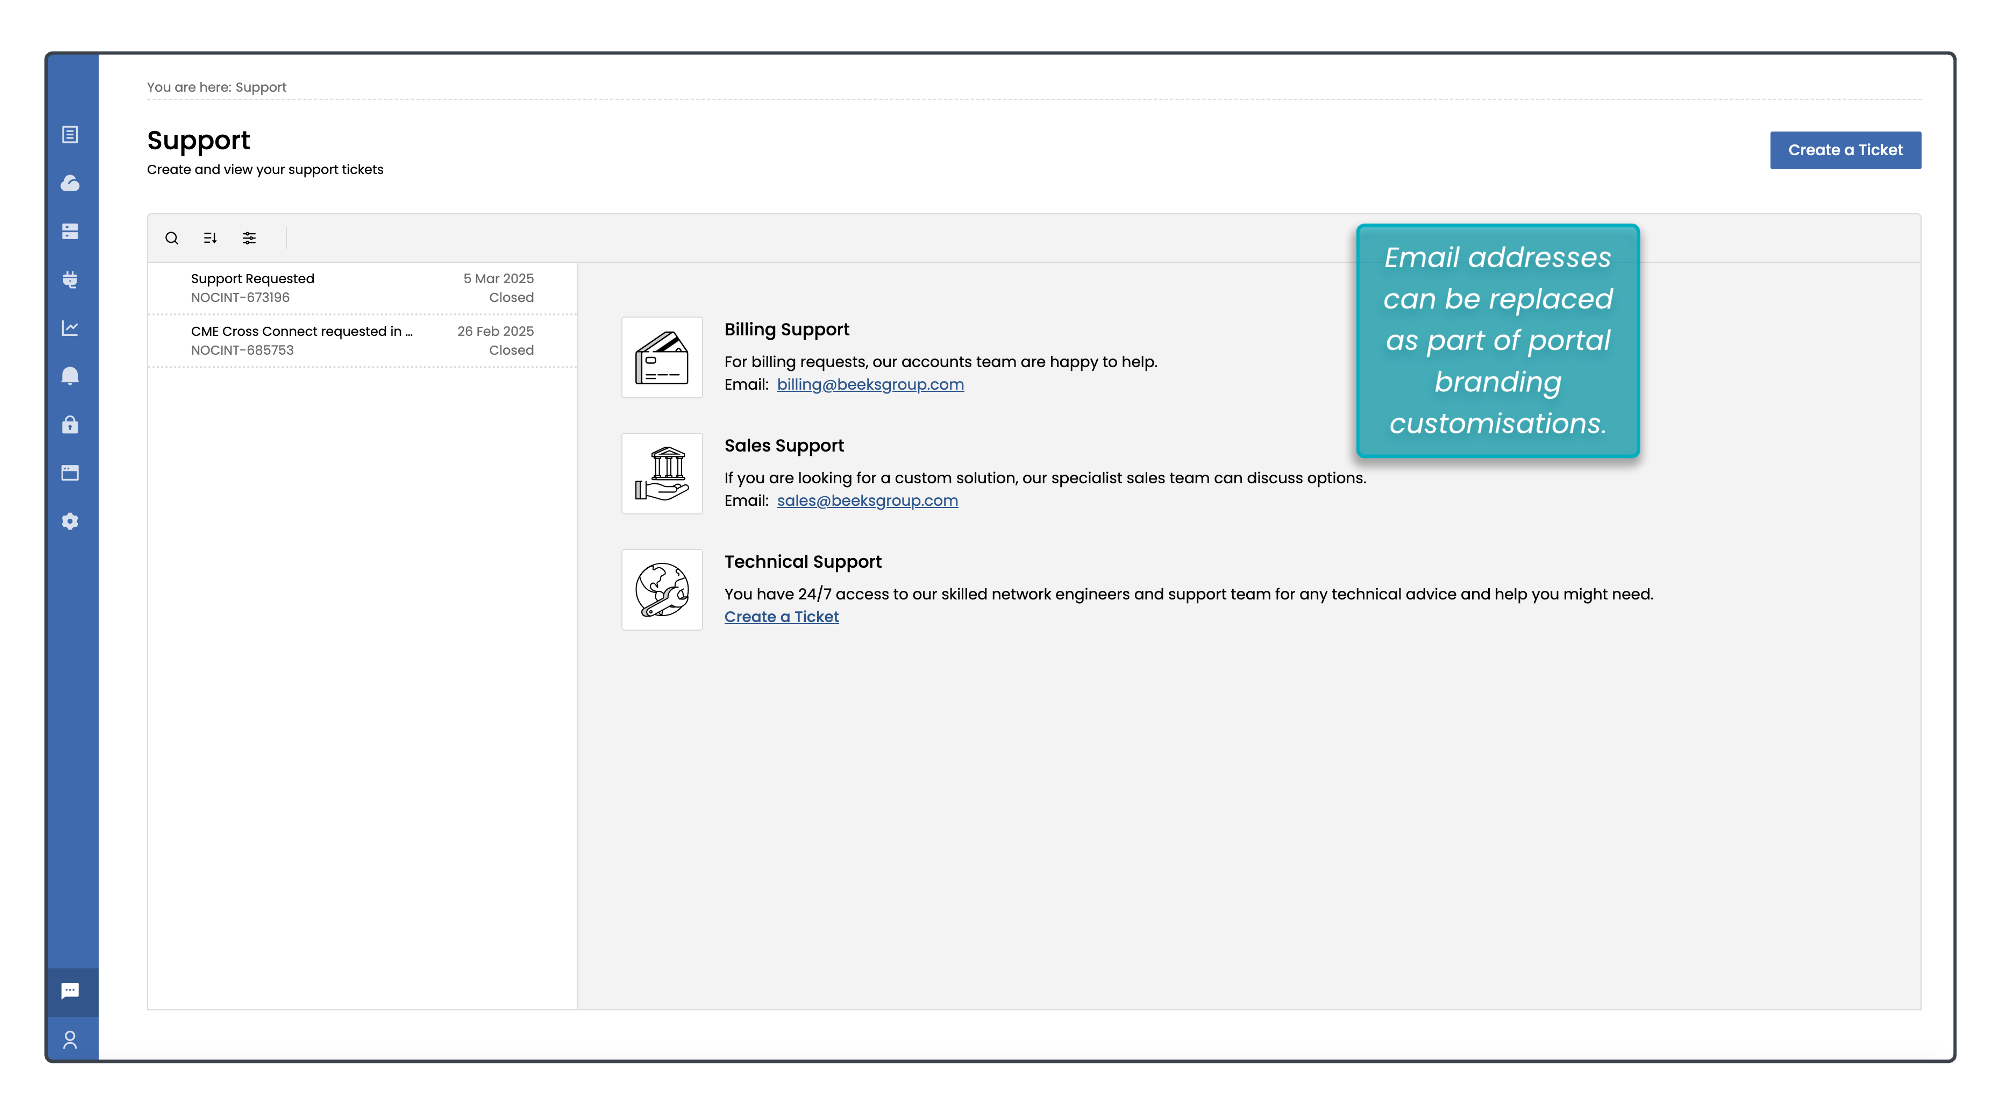Open the user profile sidebar icon
This screenshot has width=2000, height=1099.
70,1040
